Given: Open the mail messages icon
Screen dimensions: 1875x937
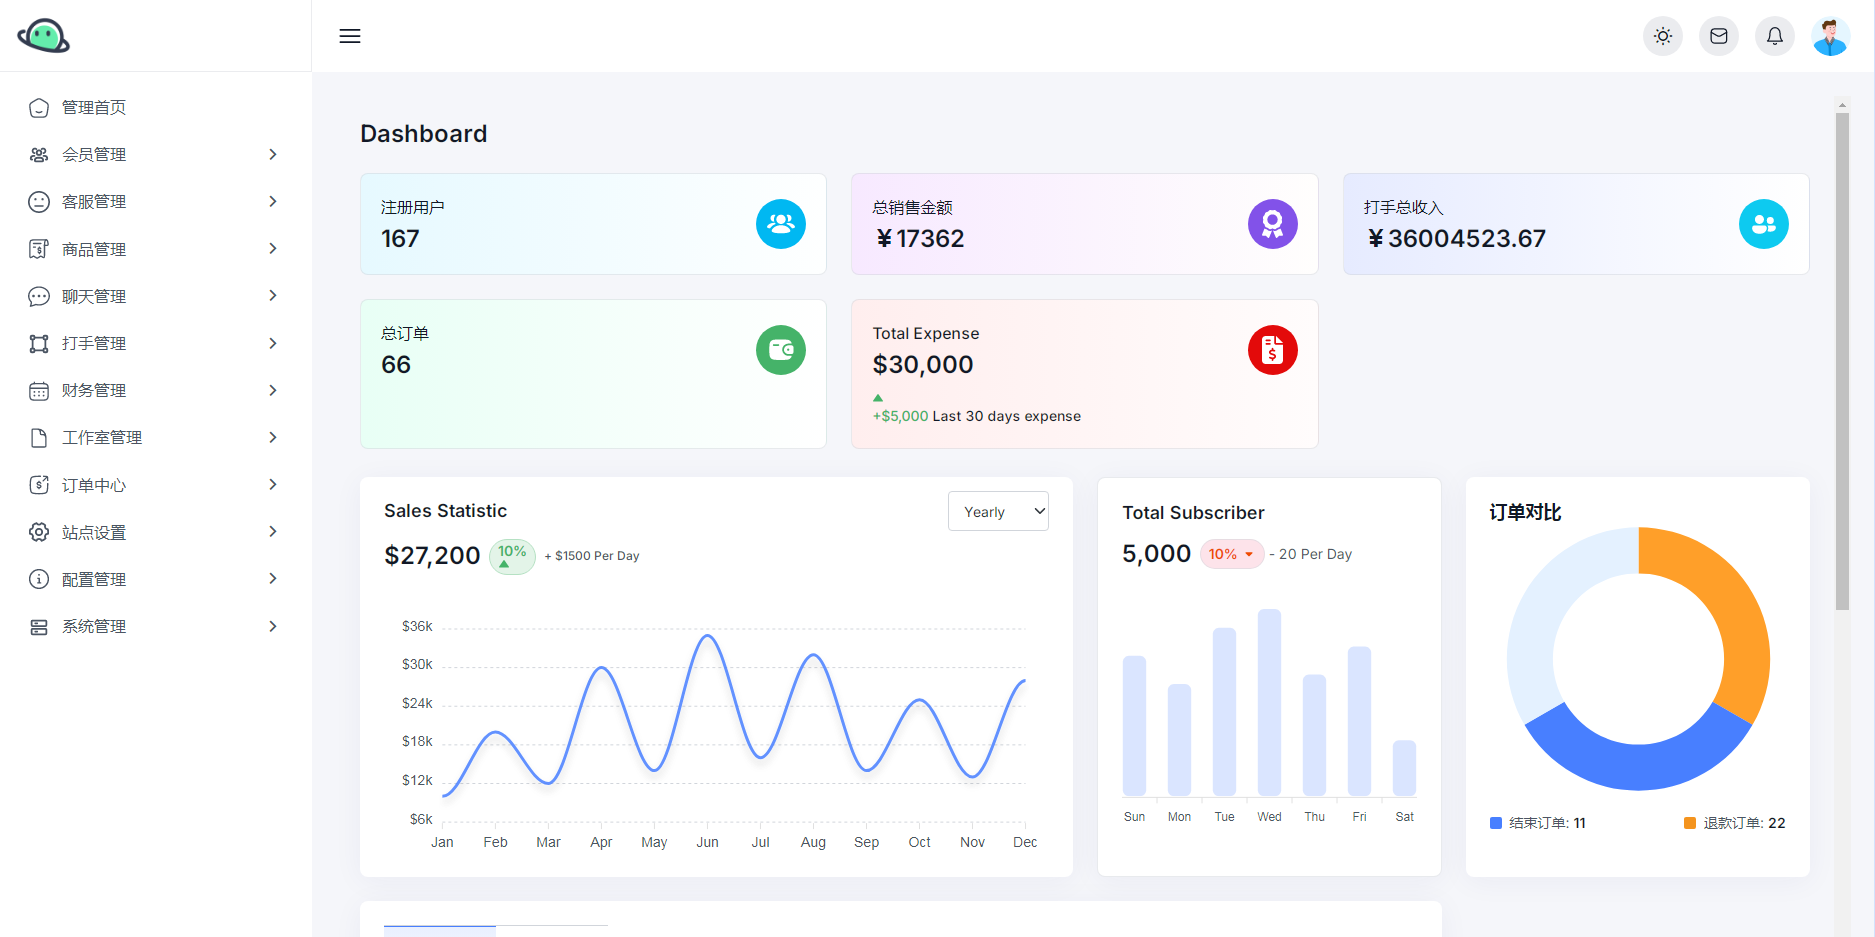Looking at the screenshot, I should click(1718, 36).
